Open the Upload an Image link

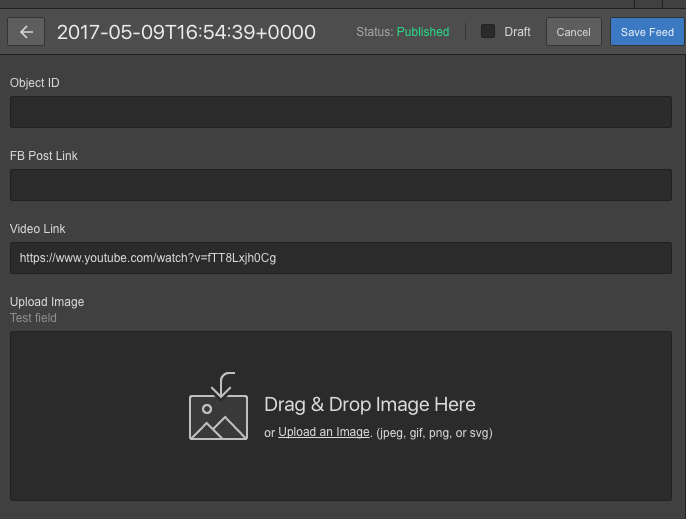pos(324,432)
